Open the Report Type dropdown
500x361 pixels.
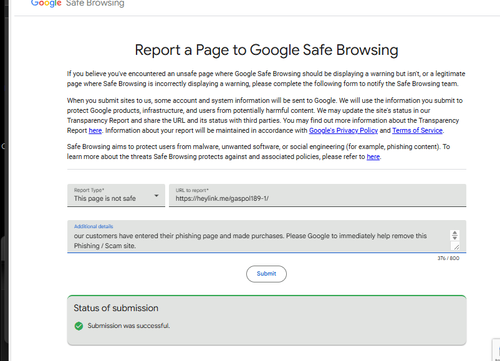point(116,195)
